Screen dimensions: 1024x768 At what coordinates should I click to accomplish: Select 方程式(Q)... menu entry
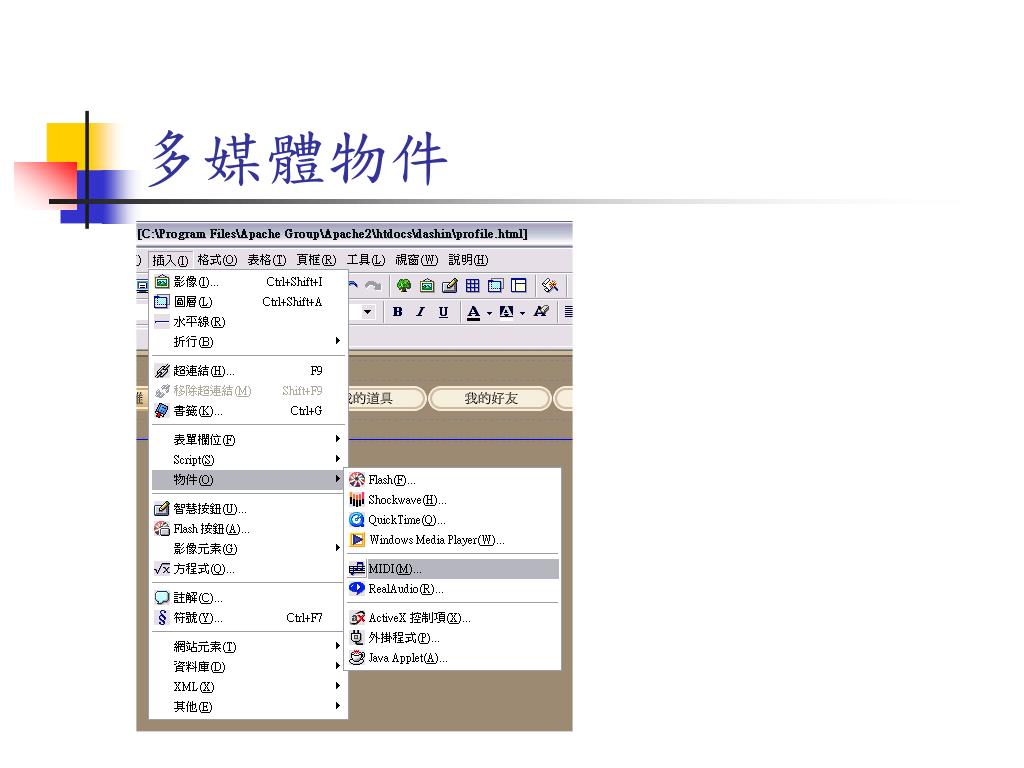coord(248,569)
